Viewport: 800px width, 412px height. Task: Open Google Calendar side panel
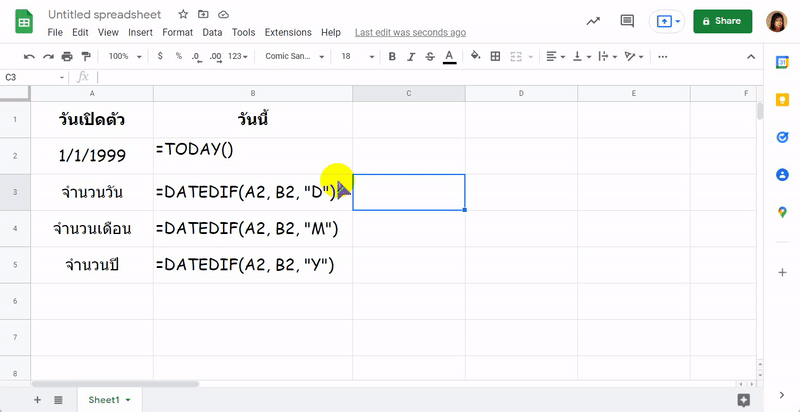[782, 62]
